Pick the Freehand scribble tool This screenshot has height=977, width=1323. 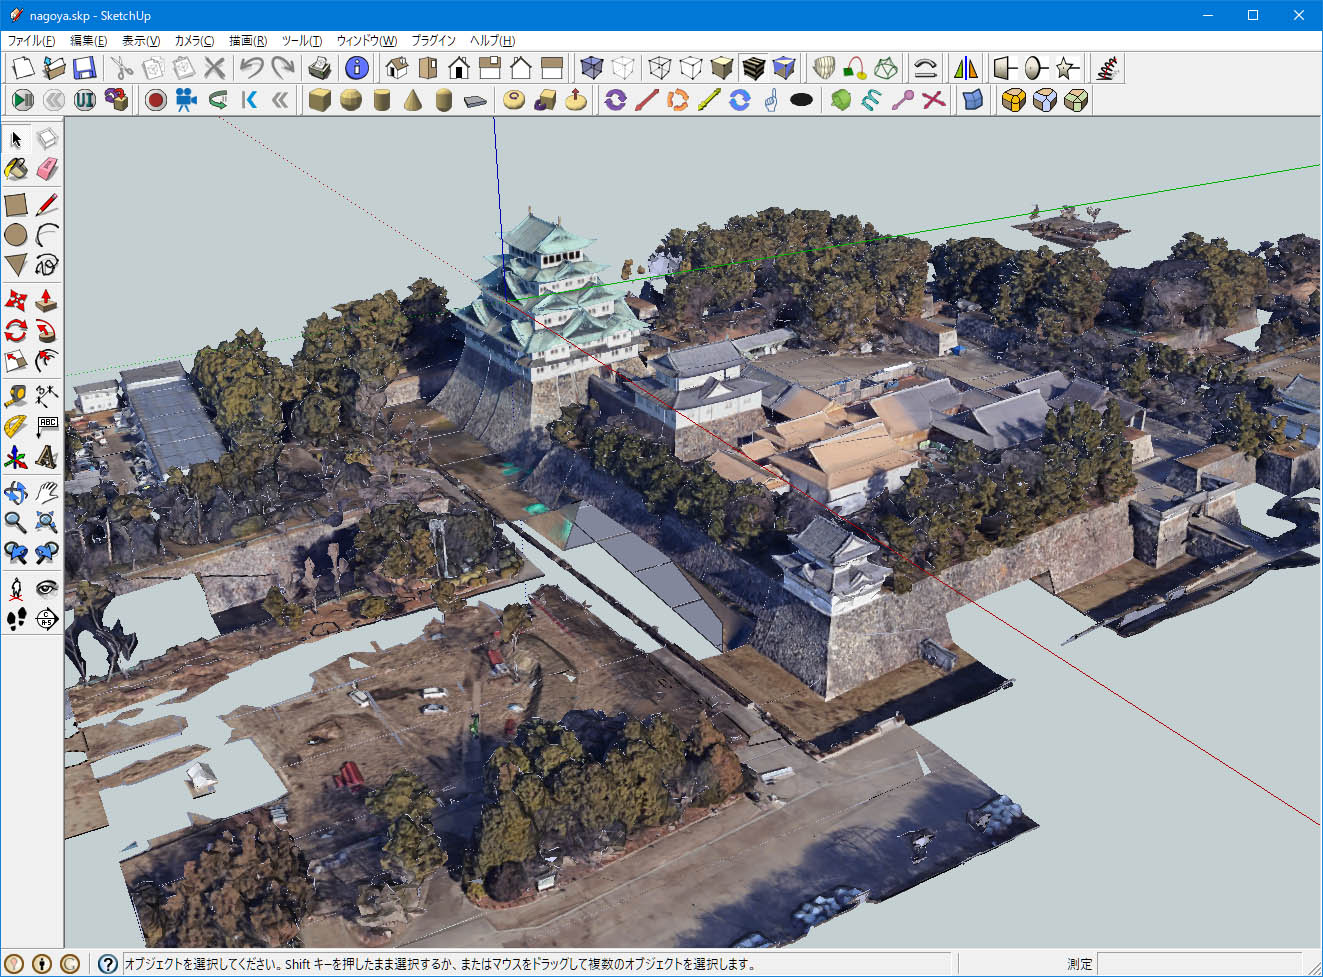click(x=47, y=265)
